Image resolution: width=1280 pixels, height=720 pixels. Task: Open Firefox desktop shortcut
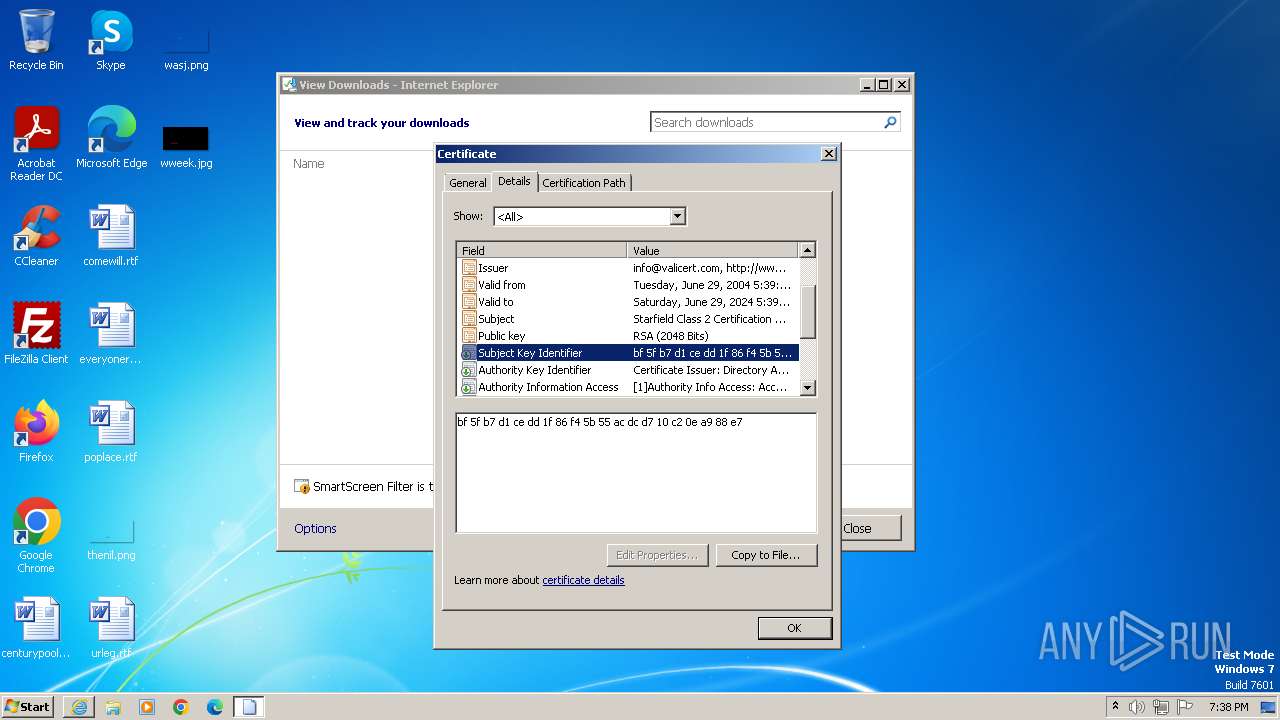(36, 432)
